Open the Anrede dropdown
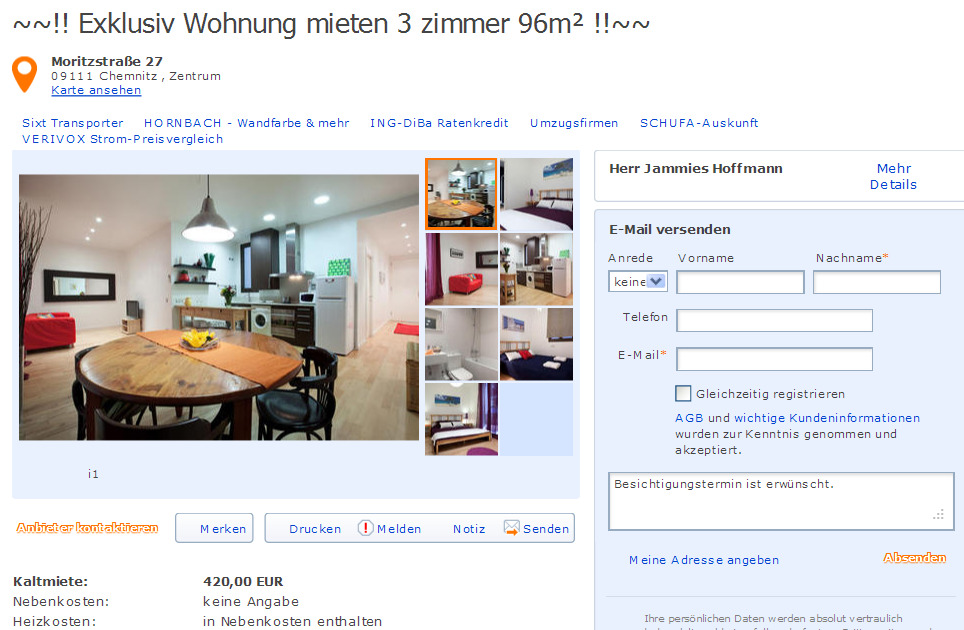Image resolution: width=964 pixels, height=630 pixels. point(638,282)
